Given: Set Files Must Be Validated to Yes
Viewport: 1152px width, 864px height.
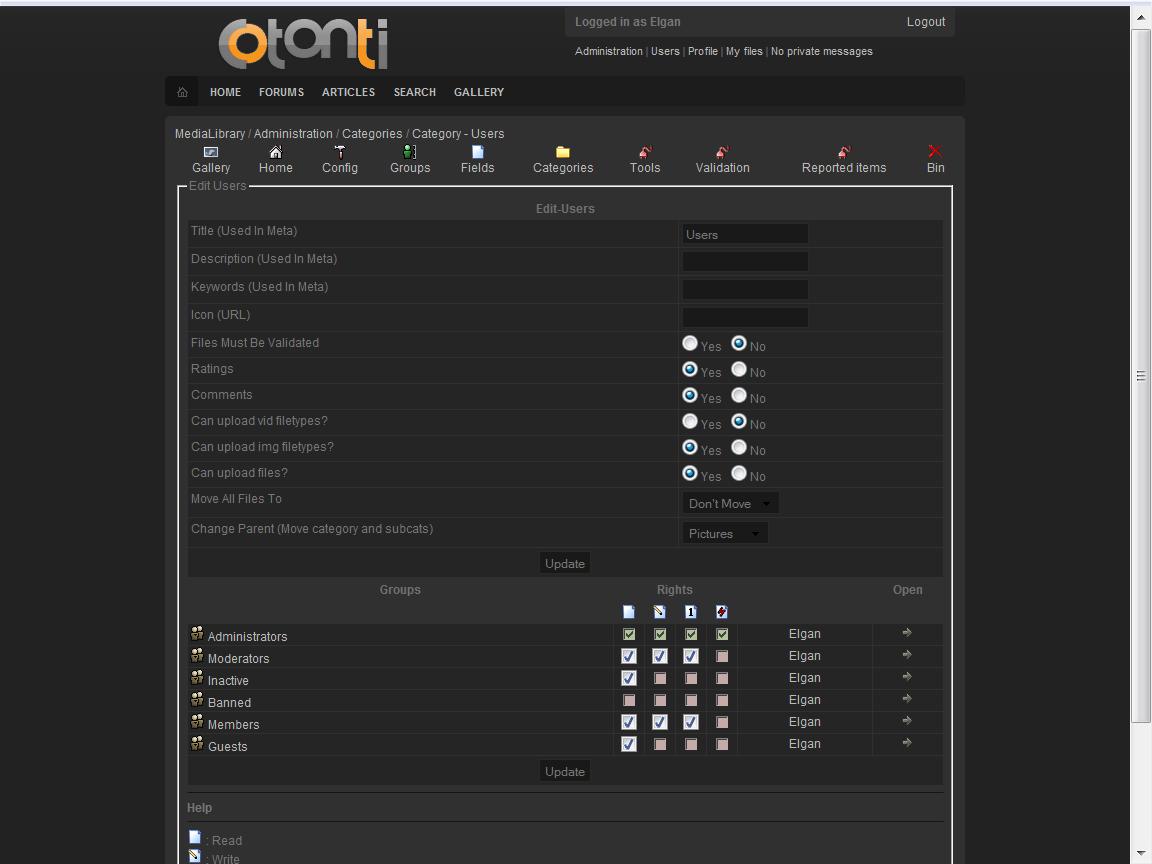Looking at the screenshot, I should pyautogui.click(x=690, y=343).
